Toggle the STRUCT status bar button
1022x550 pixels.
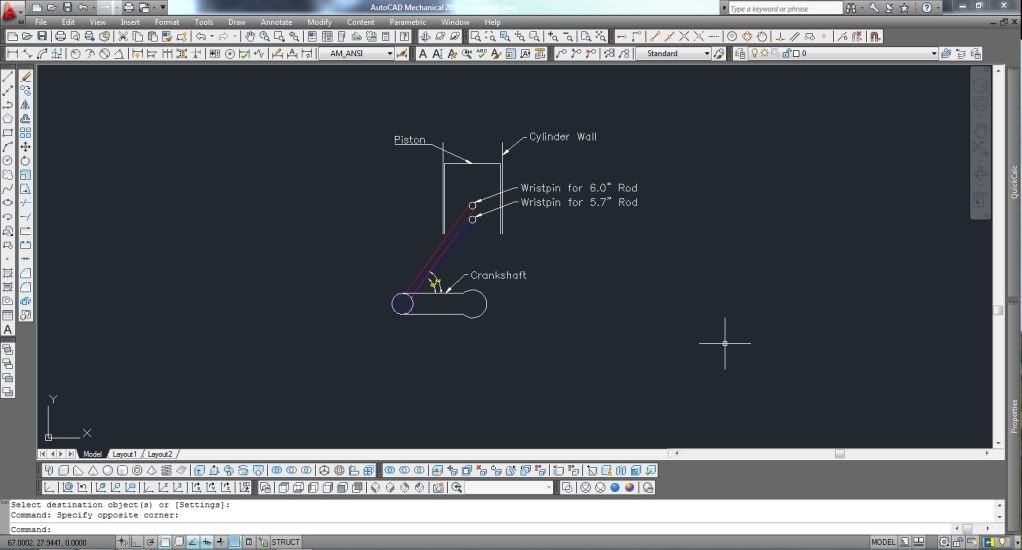point(285,542)
